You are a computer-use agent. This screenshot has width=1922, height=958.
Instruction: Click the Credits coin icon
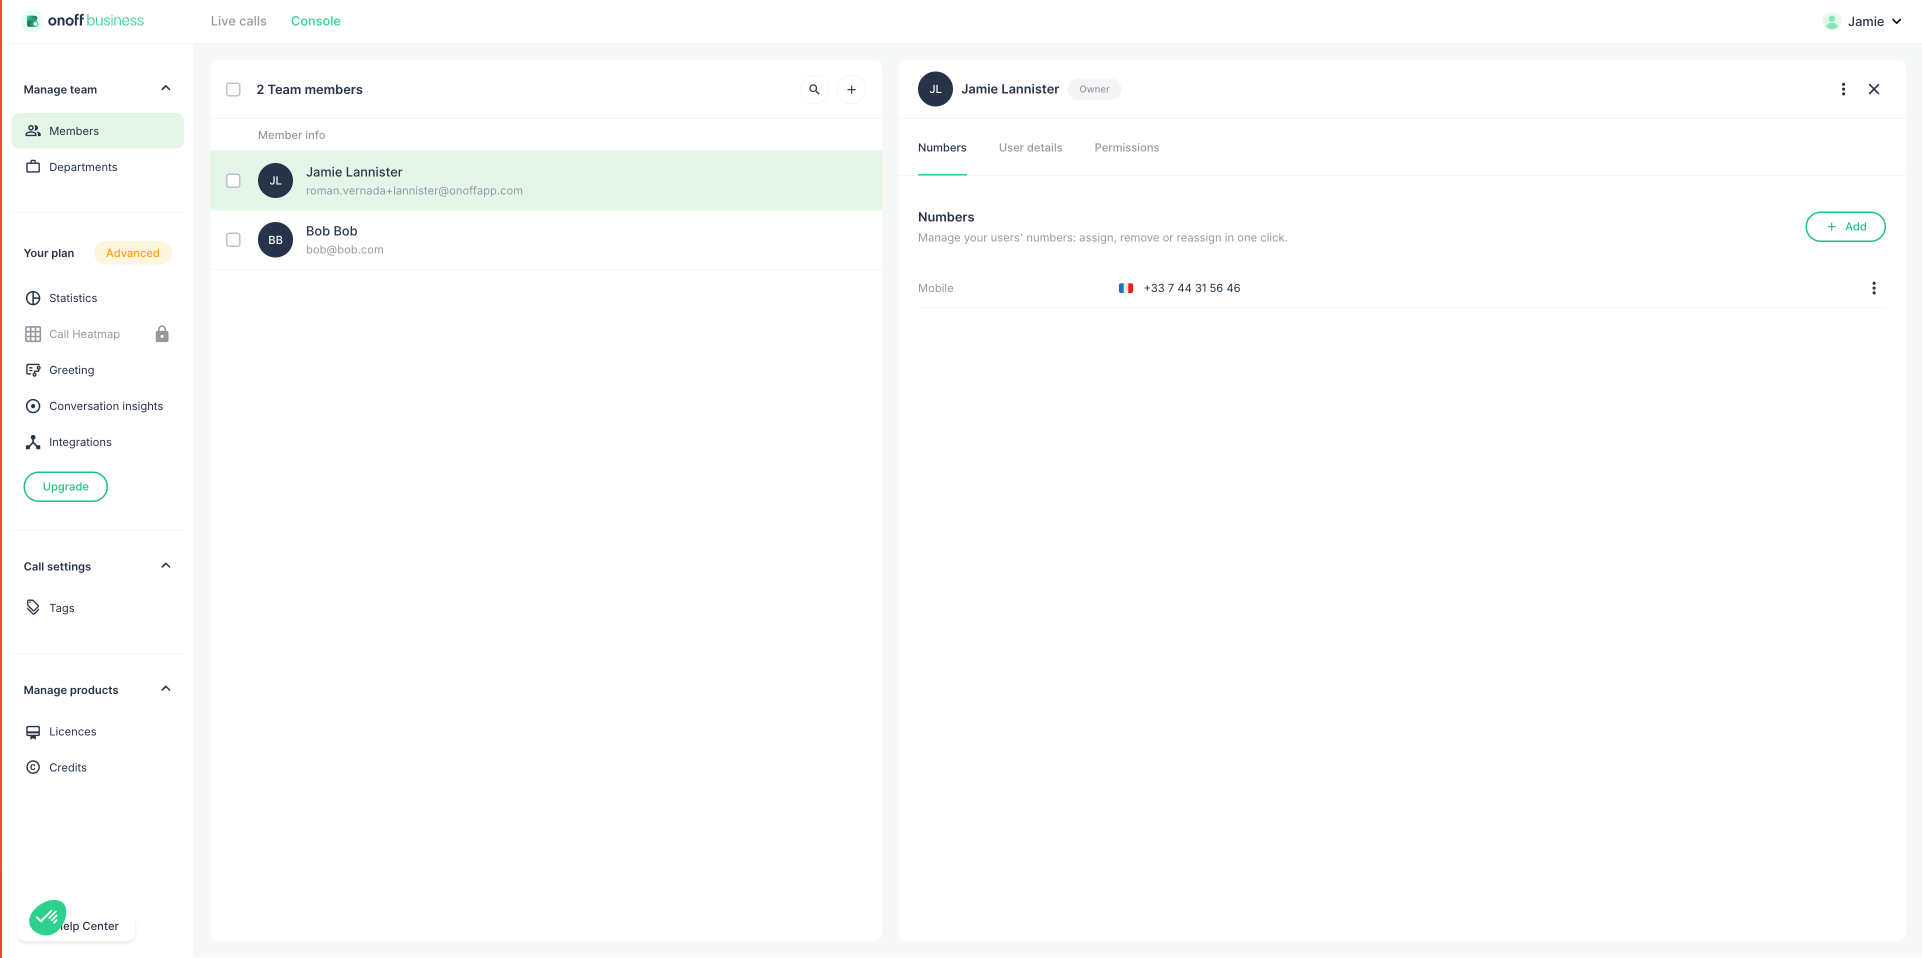[33, 768]
